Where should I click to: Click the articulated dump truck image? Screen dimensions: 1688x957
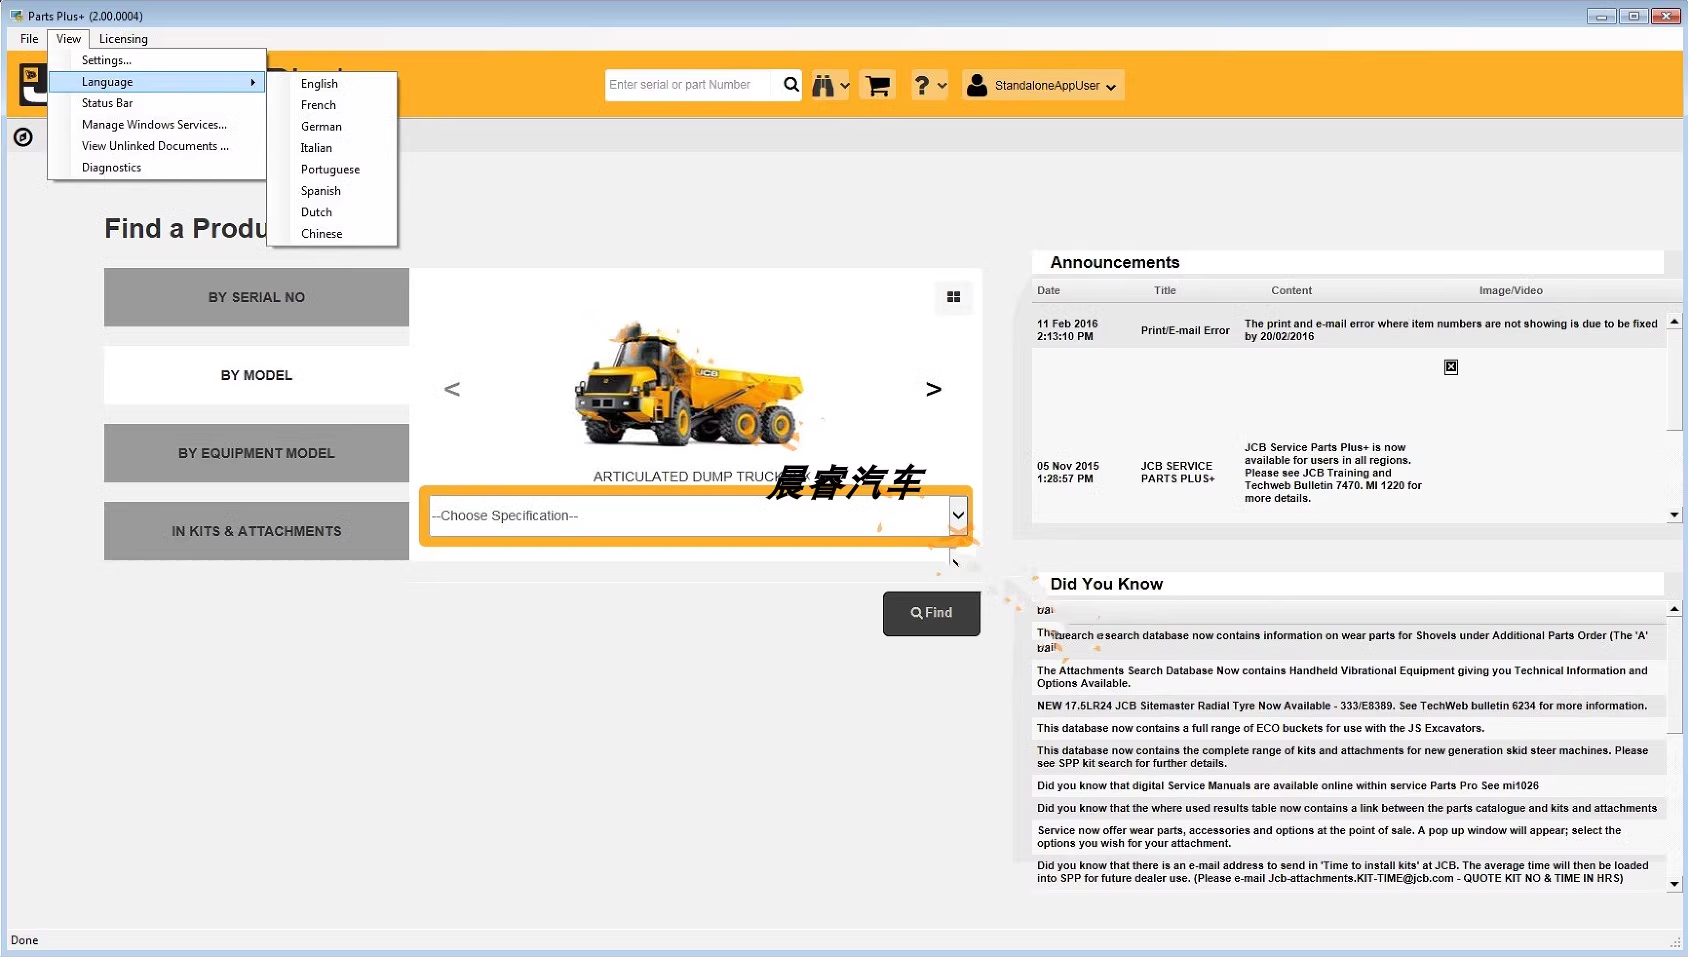690,385
